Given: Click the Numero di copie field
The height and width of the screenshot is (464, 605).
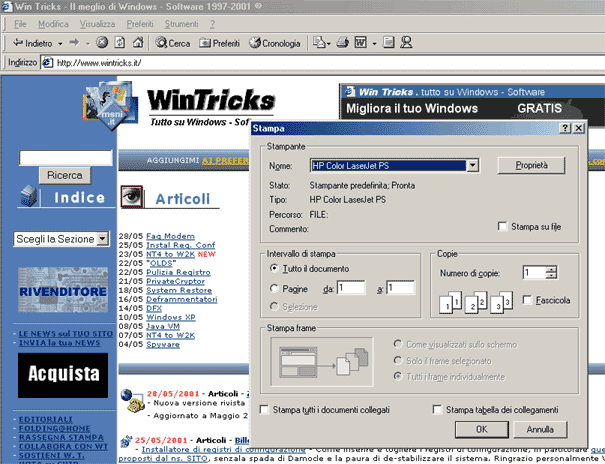Looking at the screenshot, I should (x=534, y=273).
